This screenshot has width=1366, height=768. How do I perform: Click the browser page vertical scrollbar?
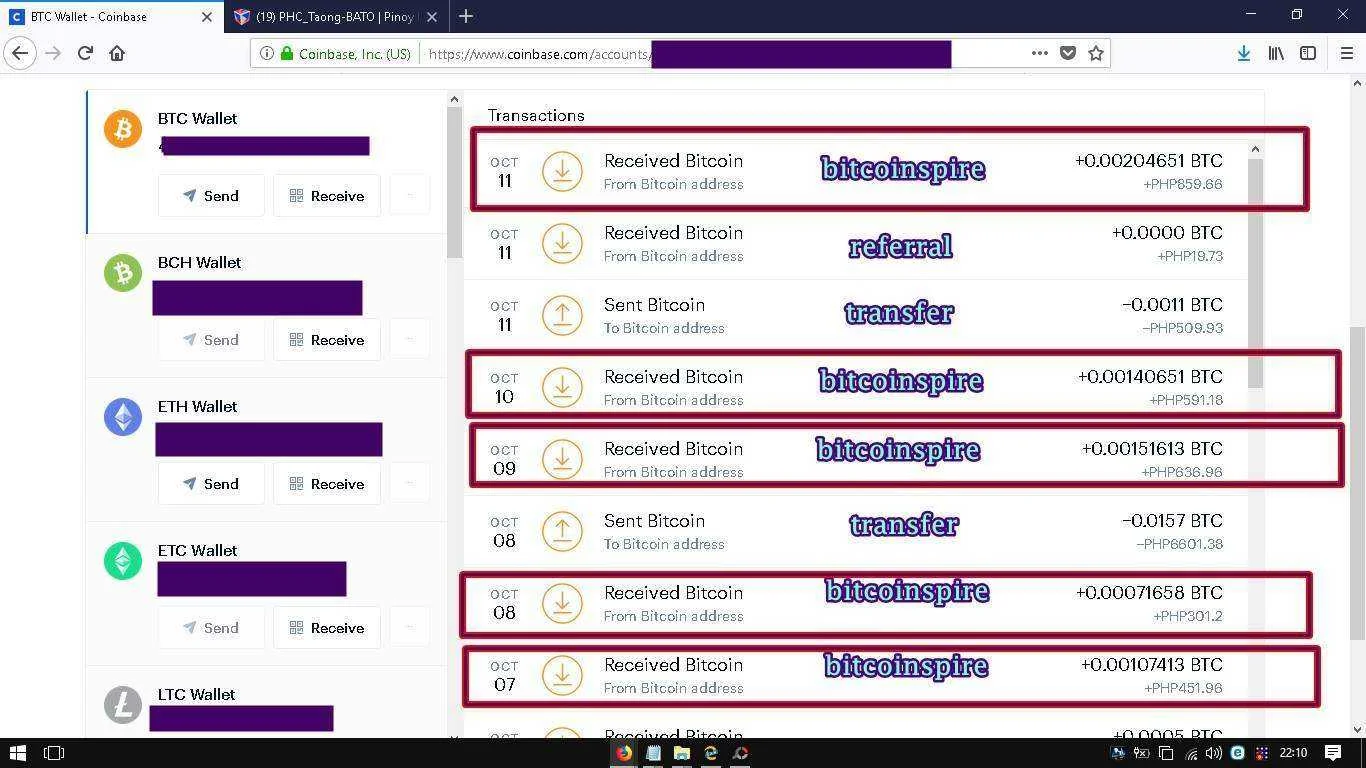[x=1357, y=483]
